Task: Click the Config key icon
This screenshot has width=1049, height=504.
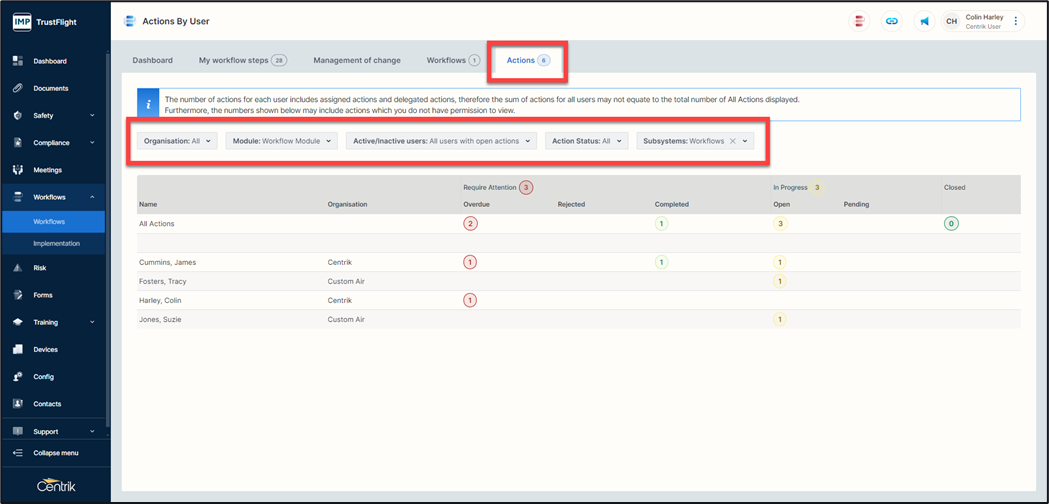Action: click(x=18, y=377)
